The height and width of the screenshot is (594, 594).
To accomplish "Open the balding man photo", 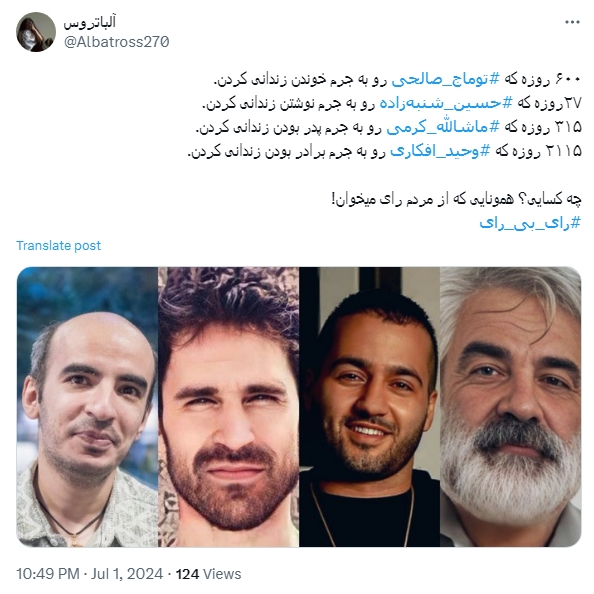I will pyautogui.click(x=87, y=407).
